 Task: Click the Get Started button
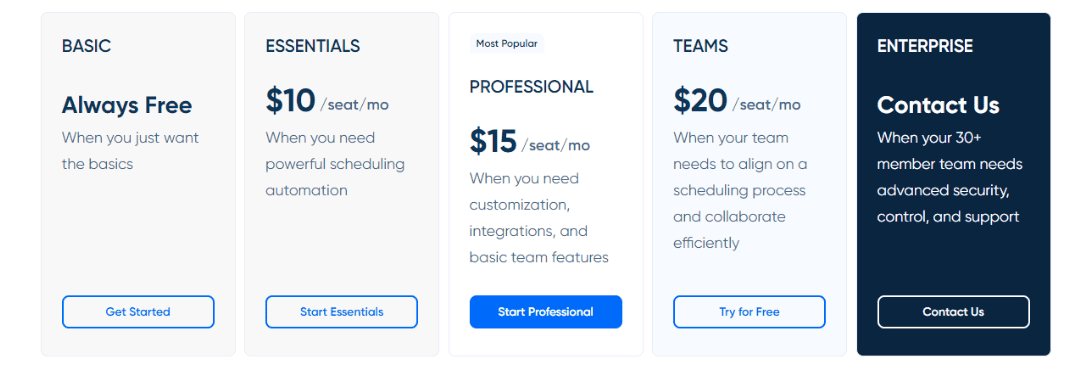pos(138,312)
